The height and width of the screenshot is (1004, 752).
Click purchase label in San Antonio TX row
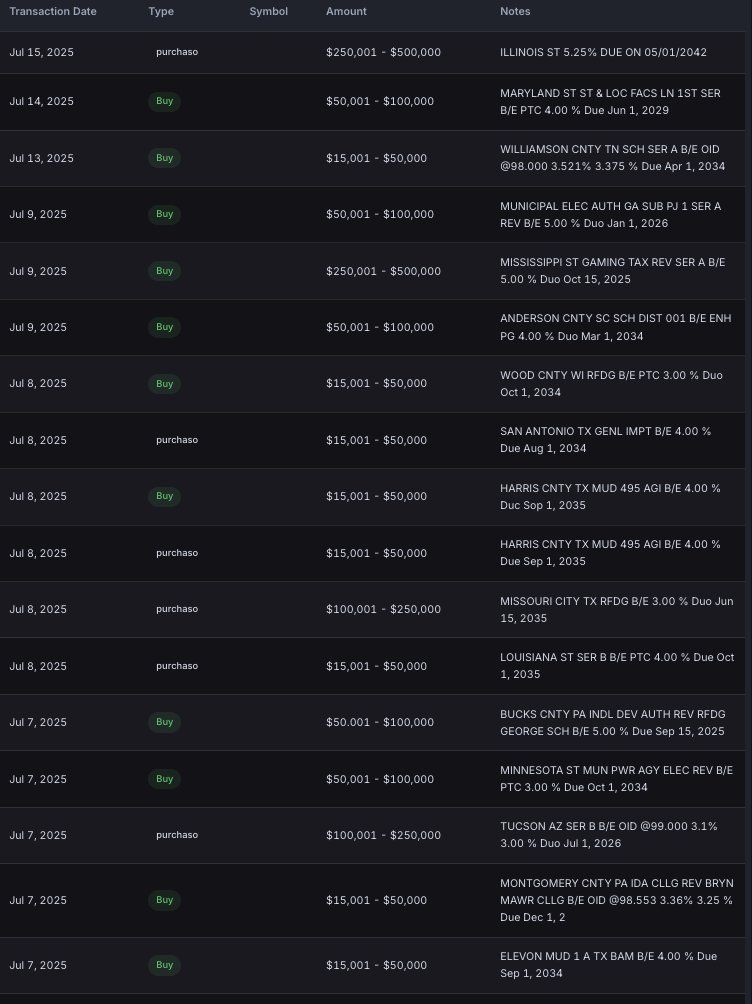[x=177, y=440]
